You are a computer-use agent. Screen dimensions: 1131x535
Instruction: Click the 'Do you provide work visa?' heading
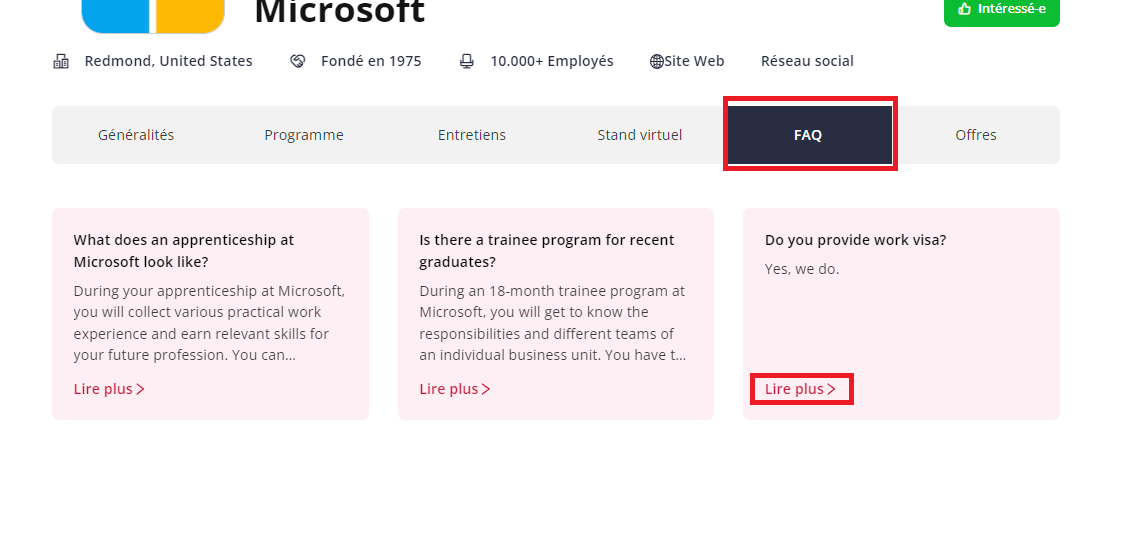coord(855,240)
